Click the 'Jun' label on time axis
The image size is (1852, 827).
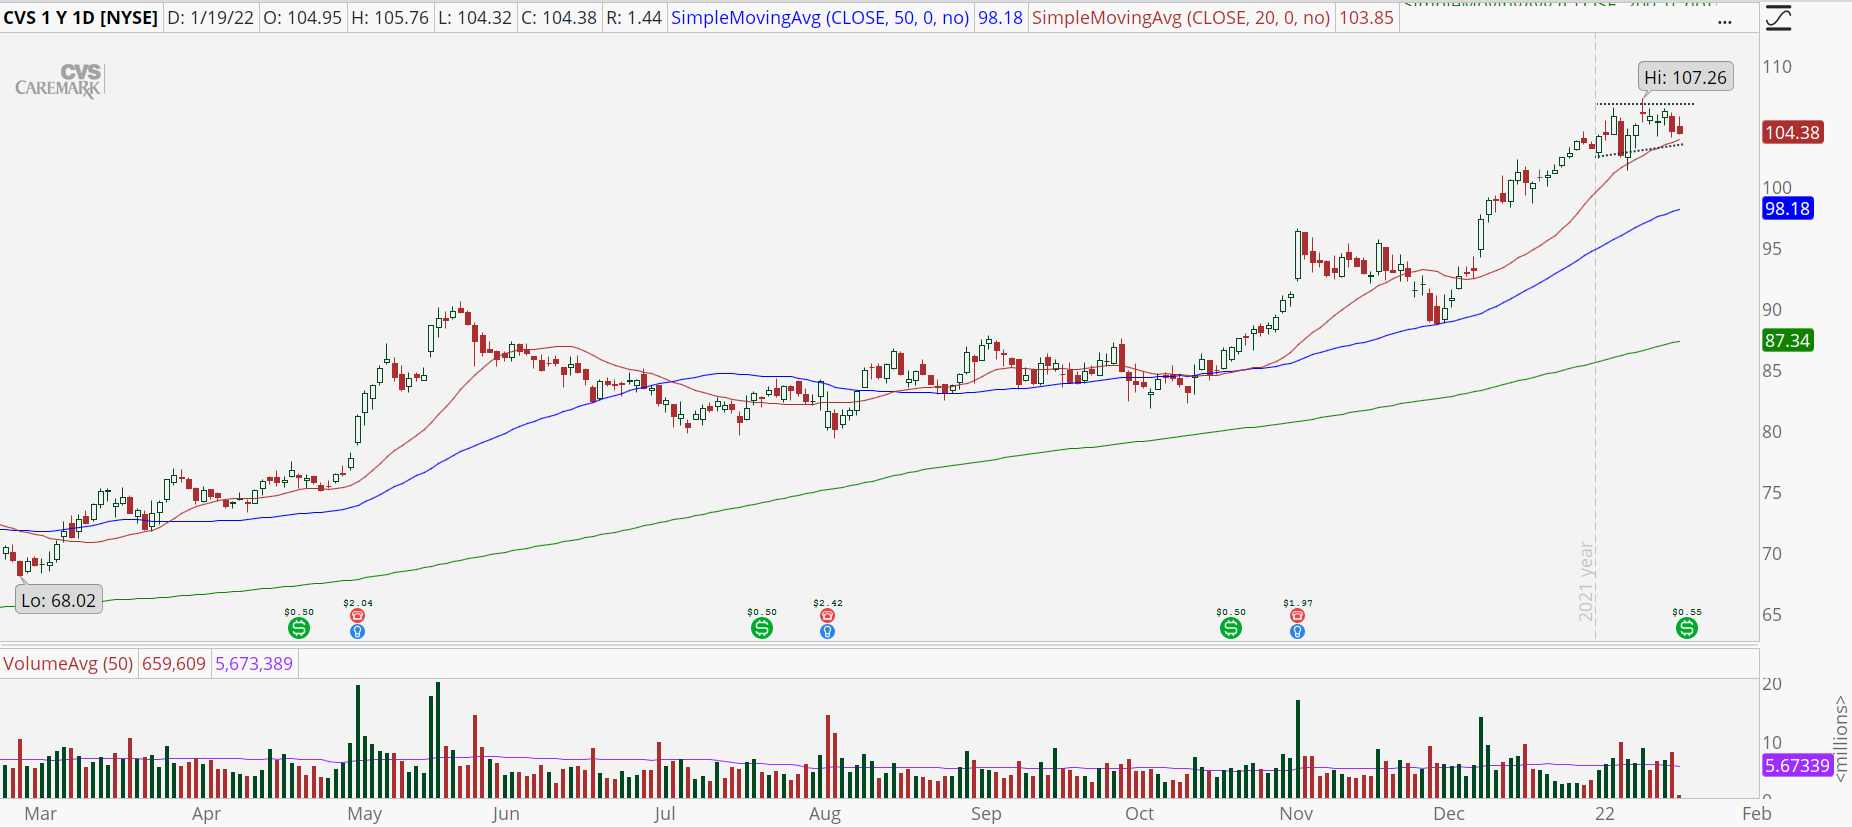coord(505,813)
